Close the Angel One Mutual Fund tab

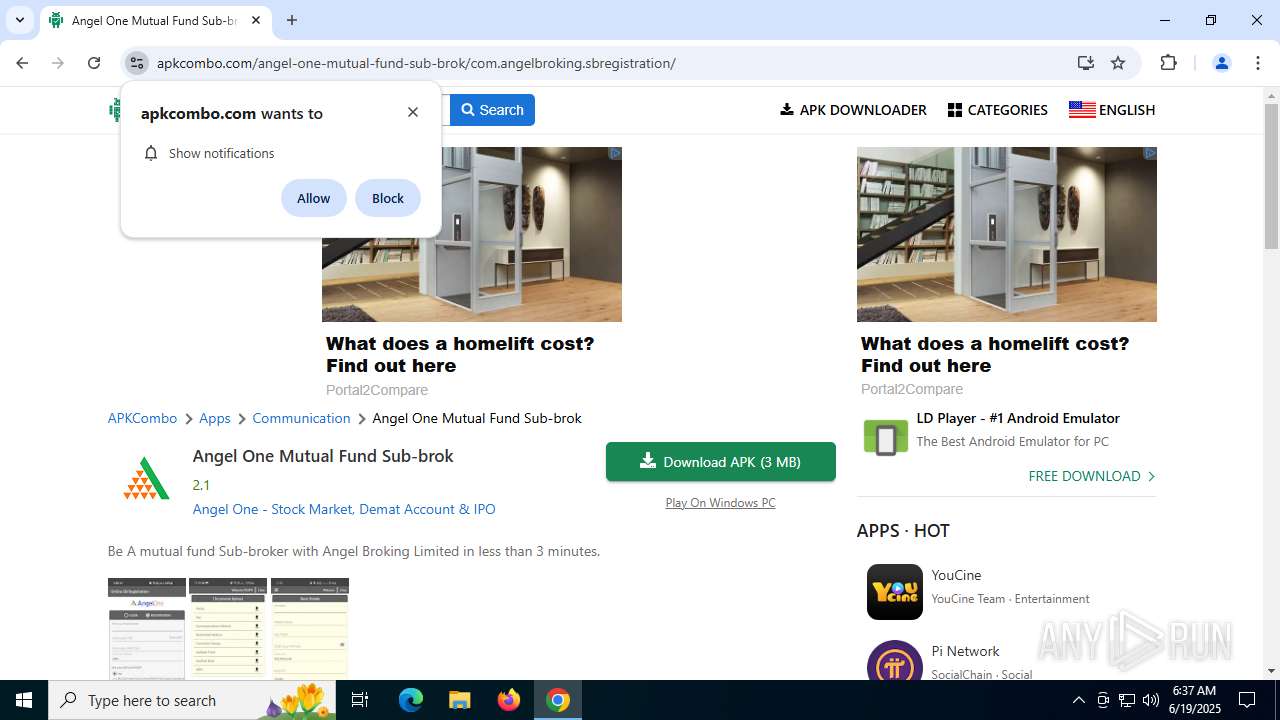pyautogui.click(x=256, y=20)
